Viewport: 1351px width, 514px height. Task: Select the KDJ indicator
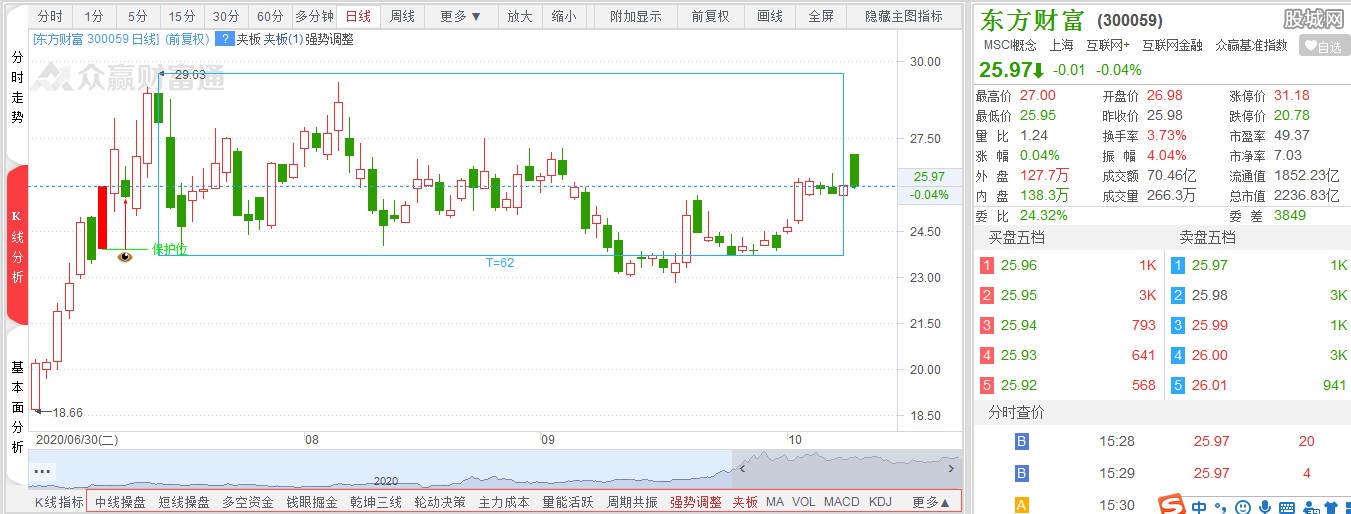click(x=880, y=502)
